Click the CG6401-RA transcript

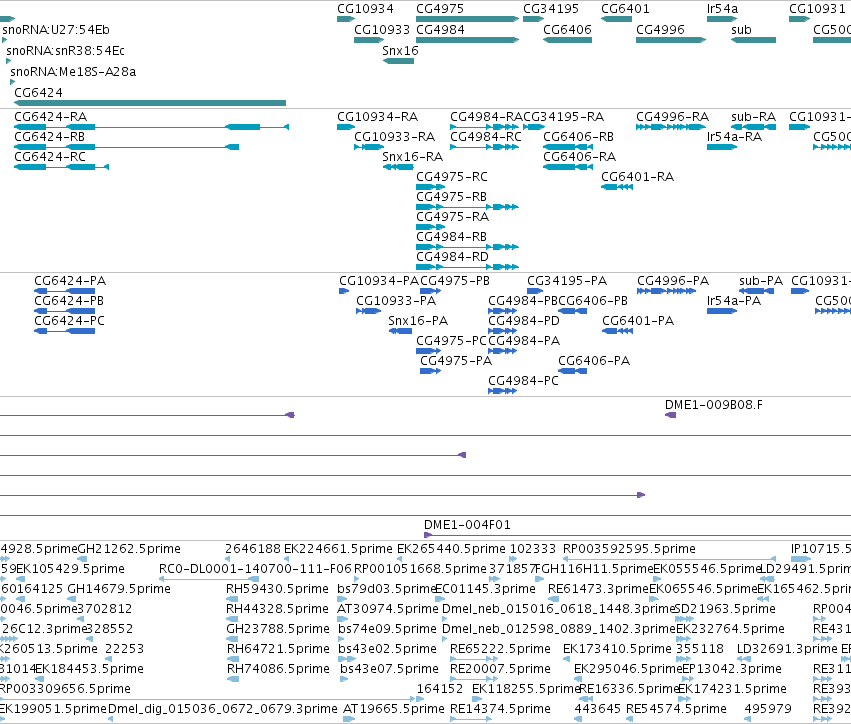point(617,187)
